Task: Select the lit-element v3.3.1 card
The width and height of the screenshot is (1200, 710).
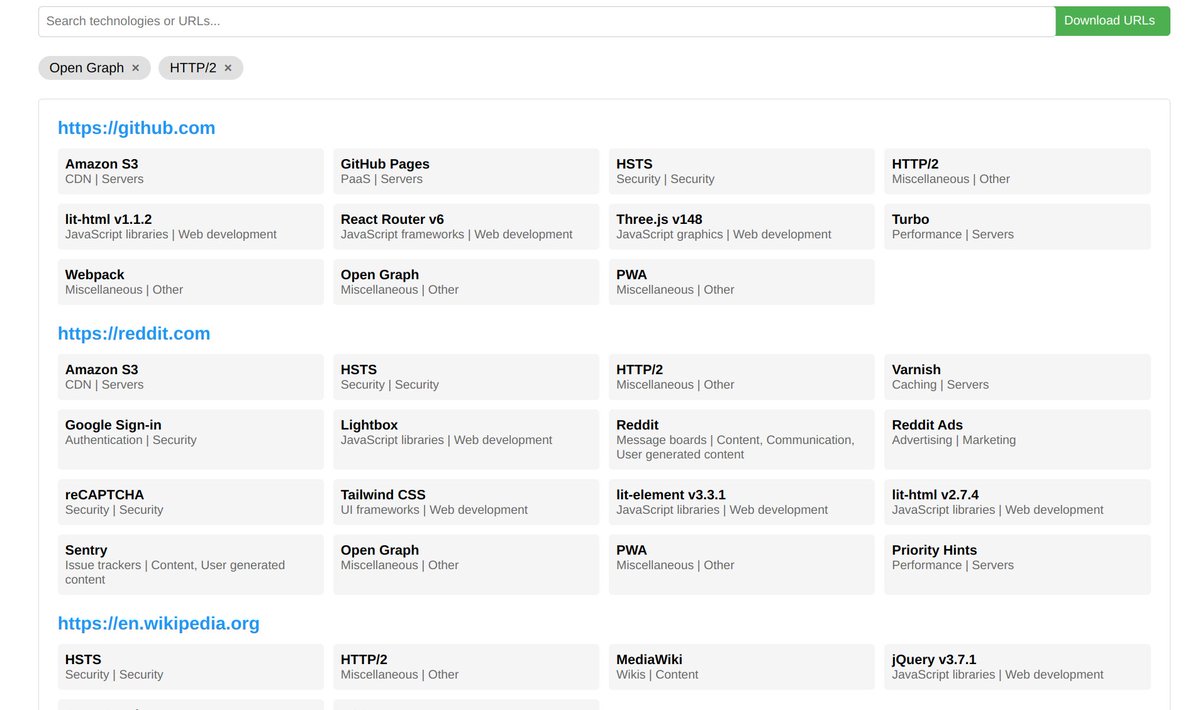Action: point(742,501)
